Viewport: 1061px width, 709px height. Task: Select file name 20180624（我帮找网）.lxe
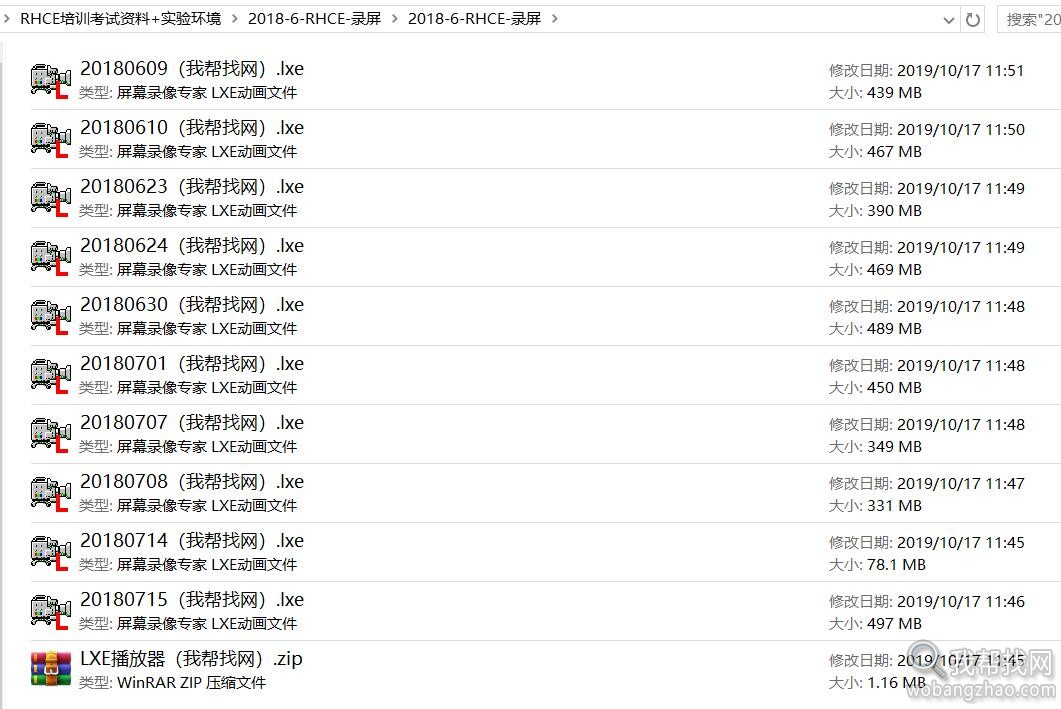pos(192,246)
